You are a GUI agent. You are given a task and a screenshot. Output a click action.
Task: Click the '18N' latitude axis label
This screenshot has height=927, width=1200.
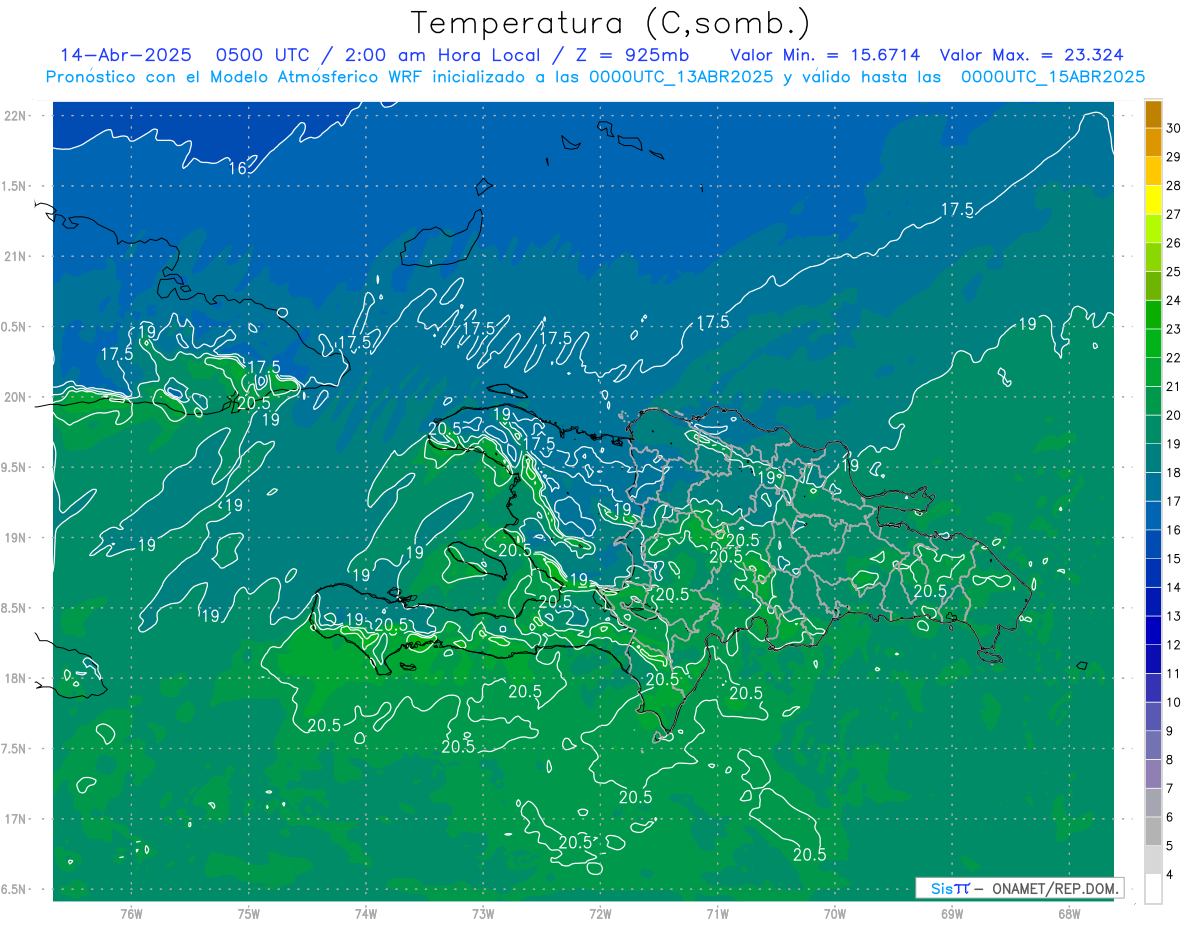click(x=16, y=679)
